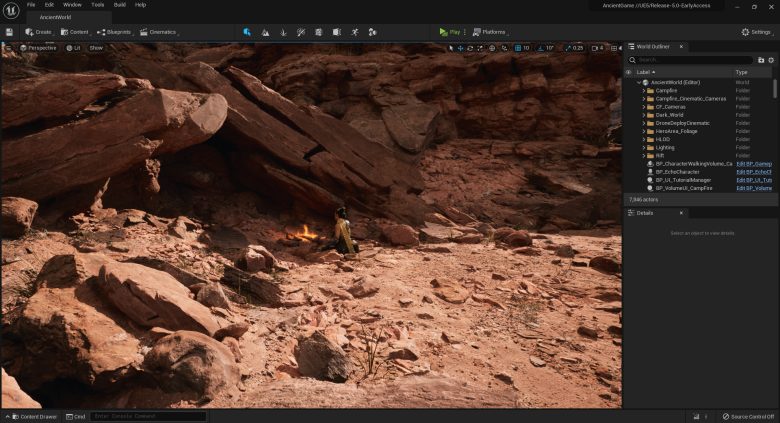The image size is (780, 423).
Task: Open Edit BP_EchoCharacter blueprint link
Action: tap(754, 172)
